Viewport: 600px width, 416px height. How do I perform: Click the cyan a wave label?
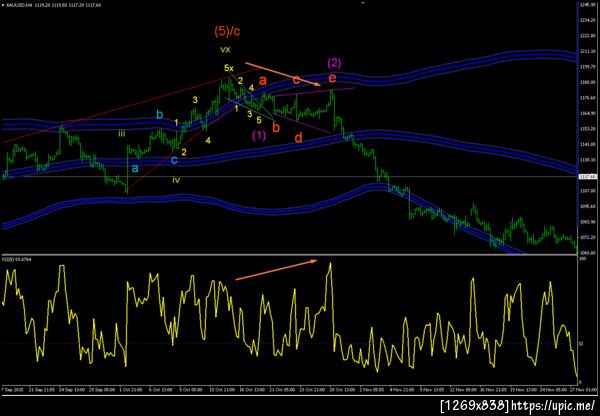click(x=135, y=168)
